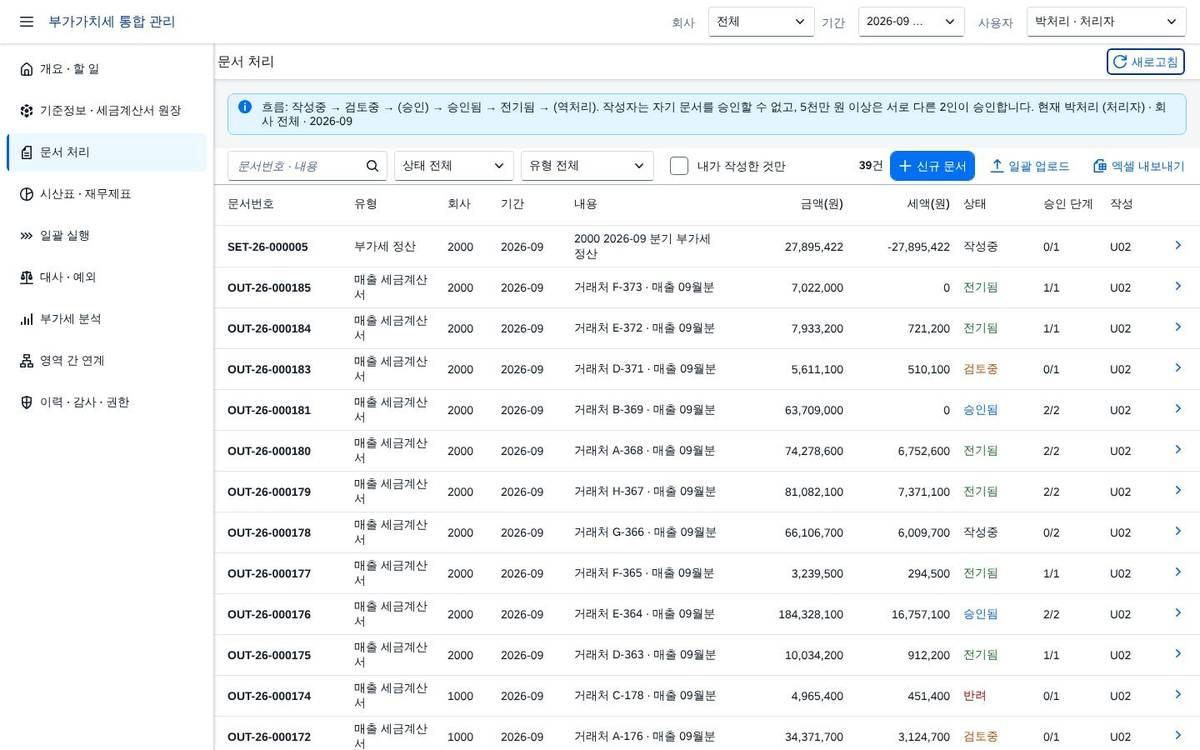Click the 새로고침 button
Screen dimensions: 1200x750
1145,62
